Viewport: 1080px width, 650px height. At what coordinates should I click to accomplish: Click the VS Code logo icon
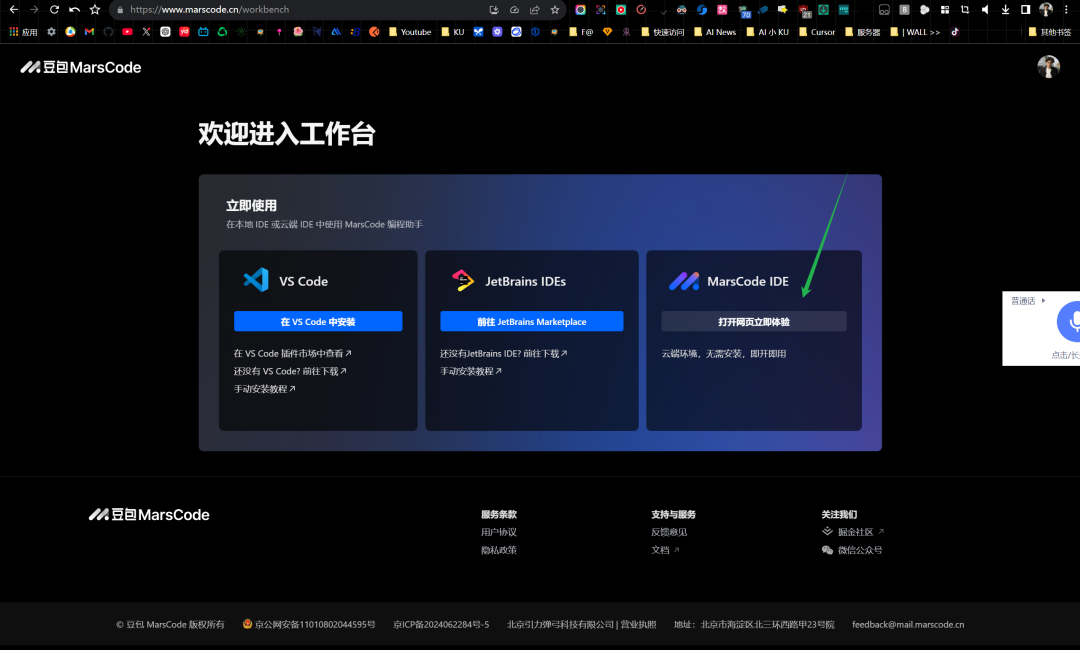click(256, 280)
